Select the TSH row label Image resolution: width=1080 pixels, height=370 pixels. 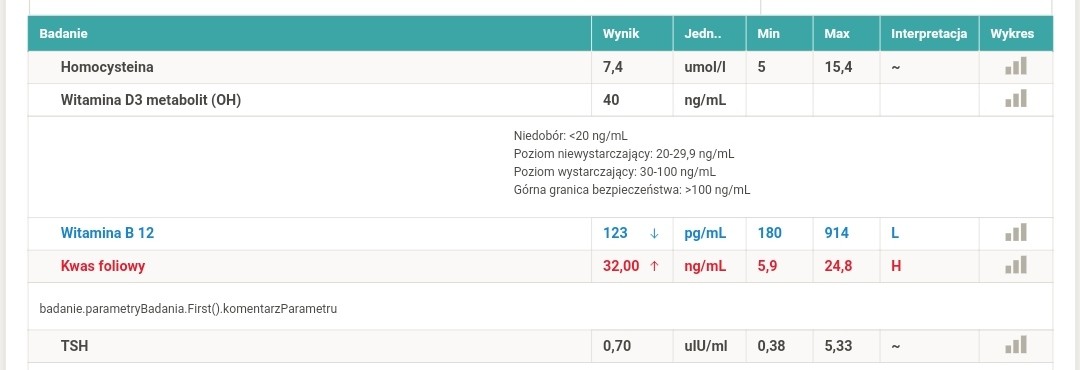[74, 345]
